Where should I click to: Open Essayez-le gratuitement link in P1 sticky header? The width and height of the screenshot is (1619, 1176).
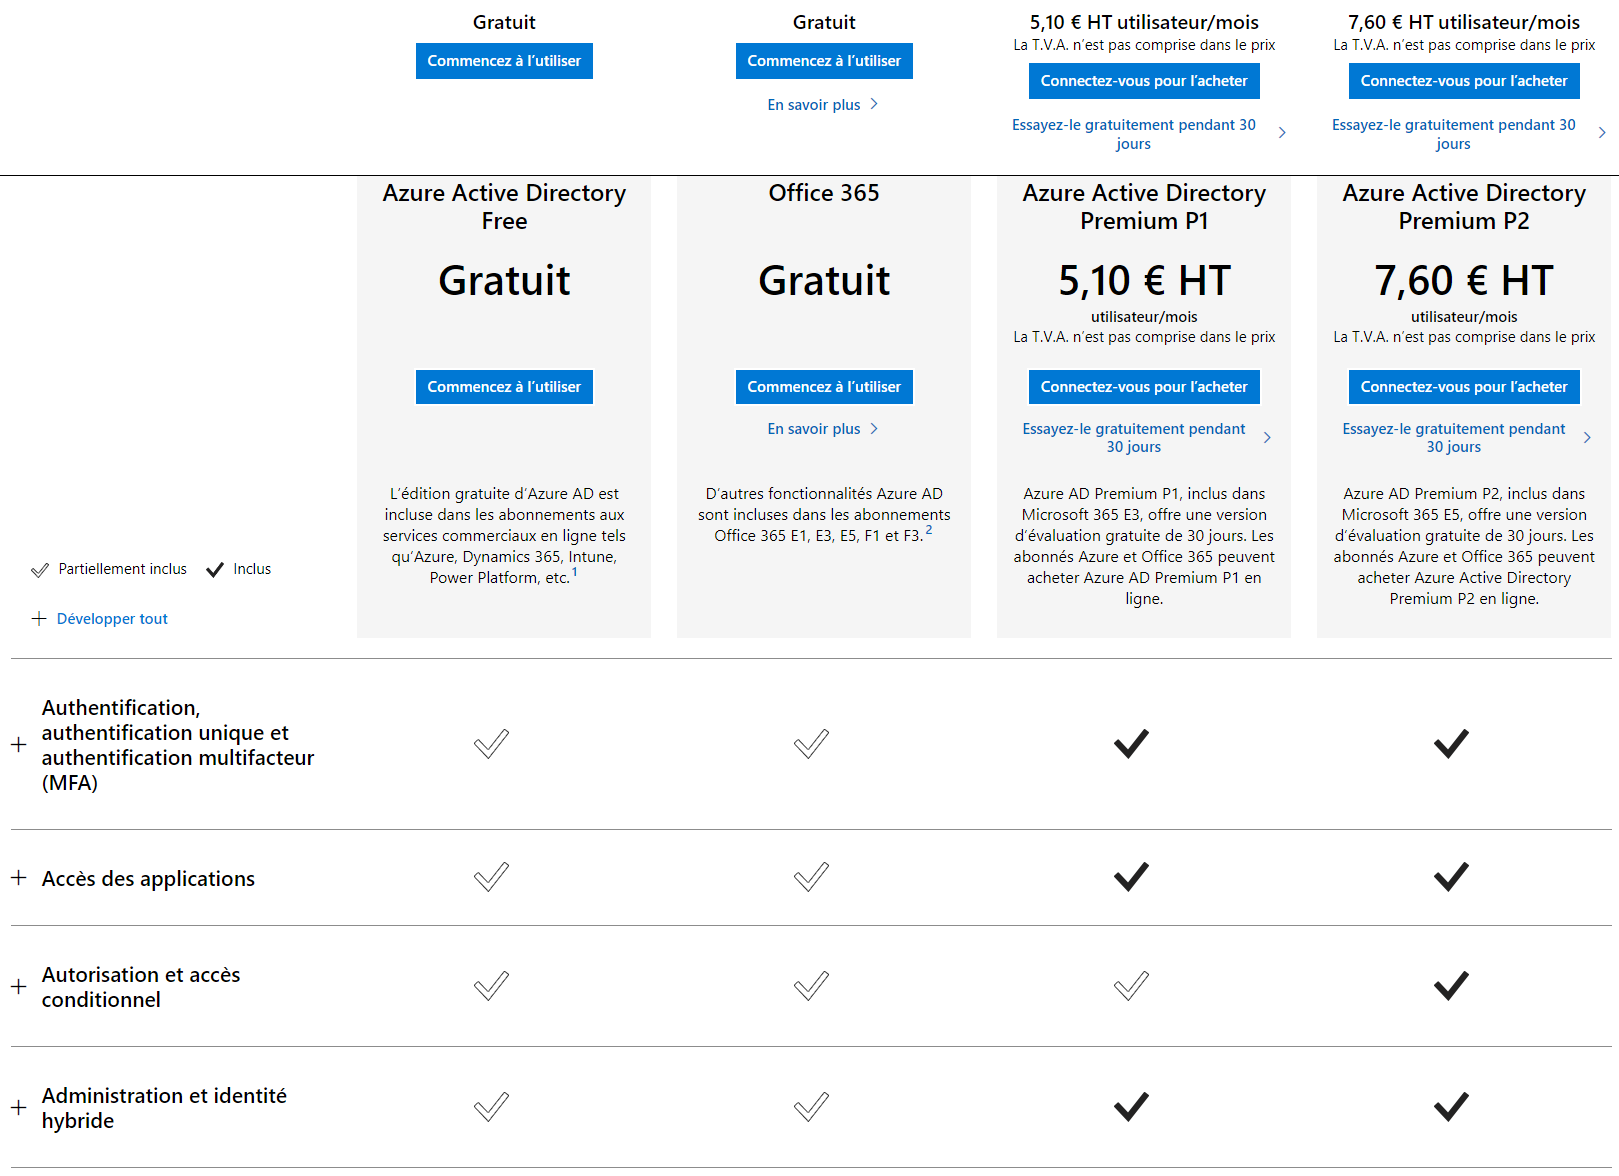click(1134, 134)
